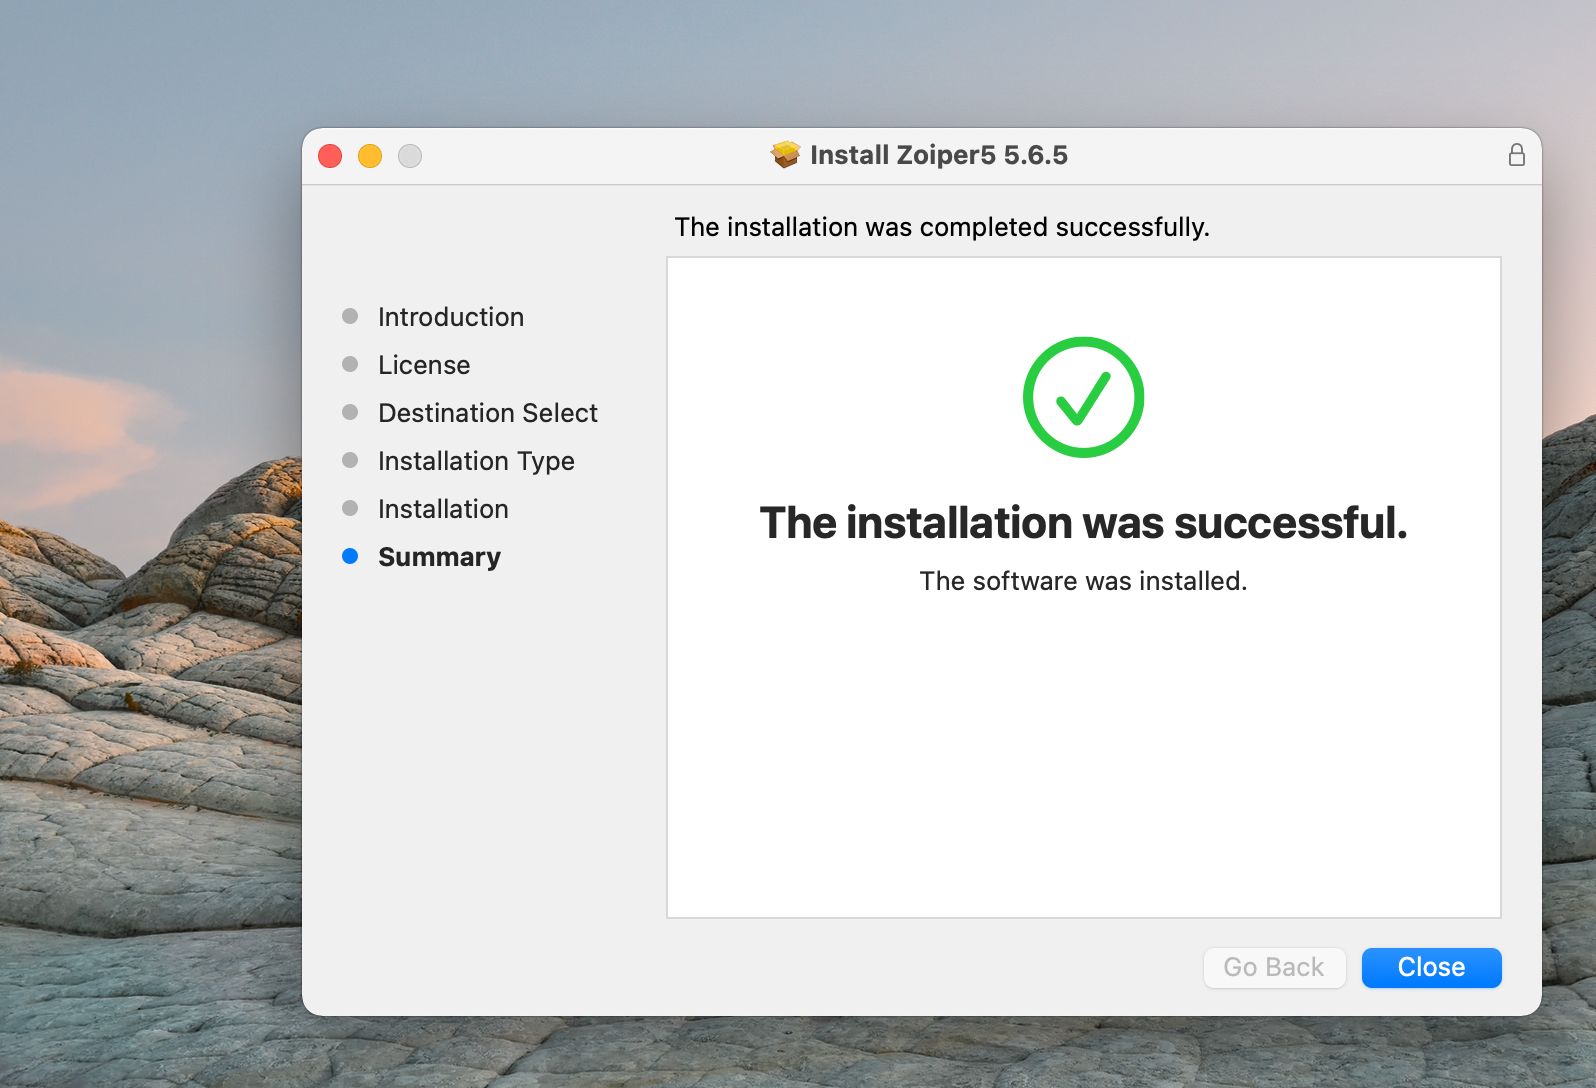Close the installer with the red window button

click(x=330, y=156)
